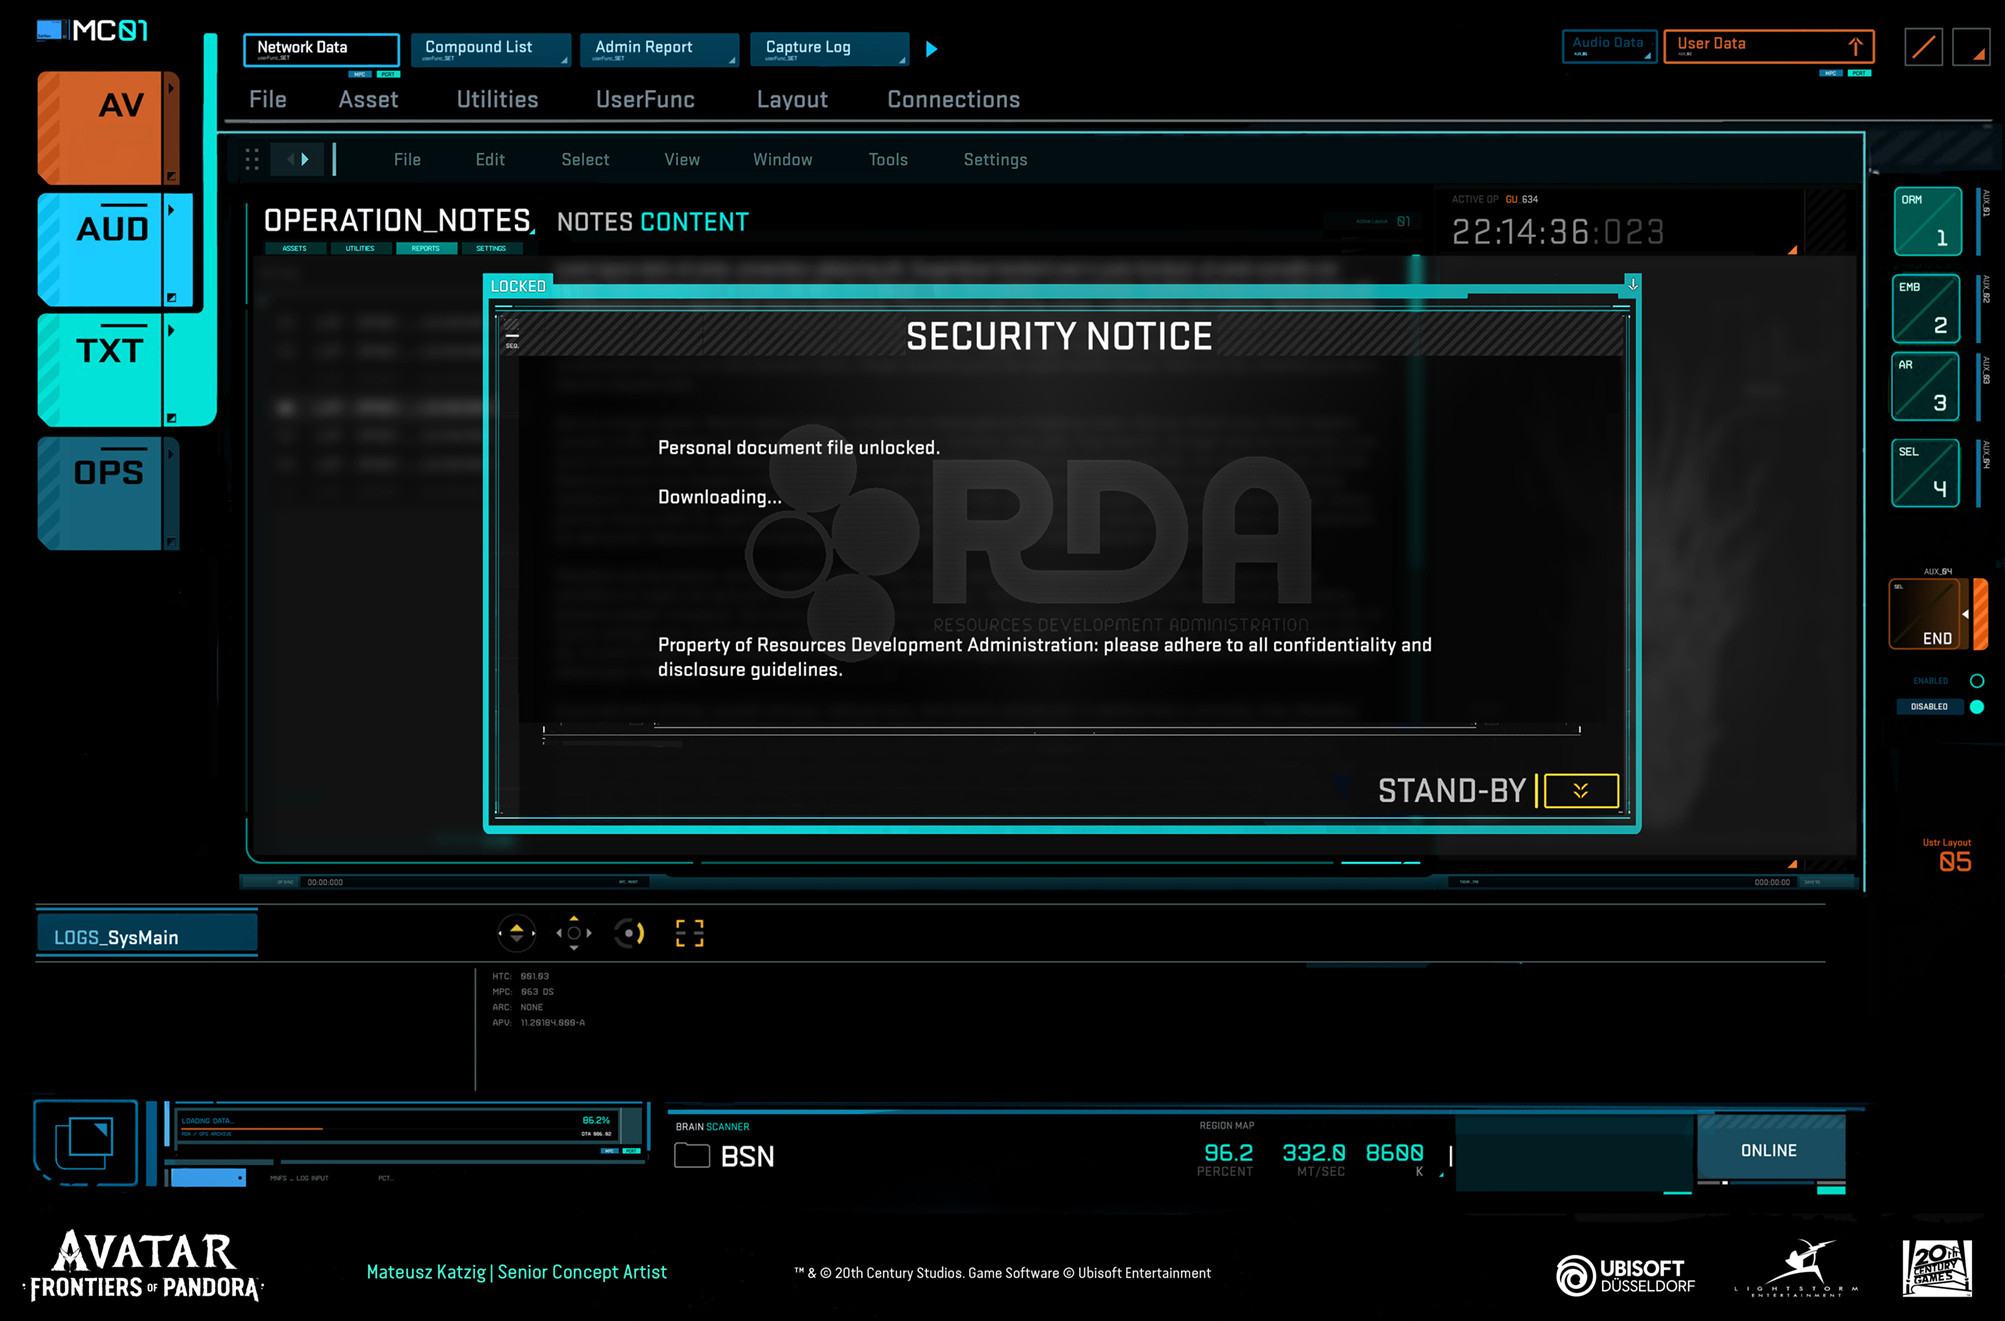
Task: Select the SETTINGS sub-tab under OPERATION_NOTES
Action: (491, 248)
